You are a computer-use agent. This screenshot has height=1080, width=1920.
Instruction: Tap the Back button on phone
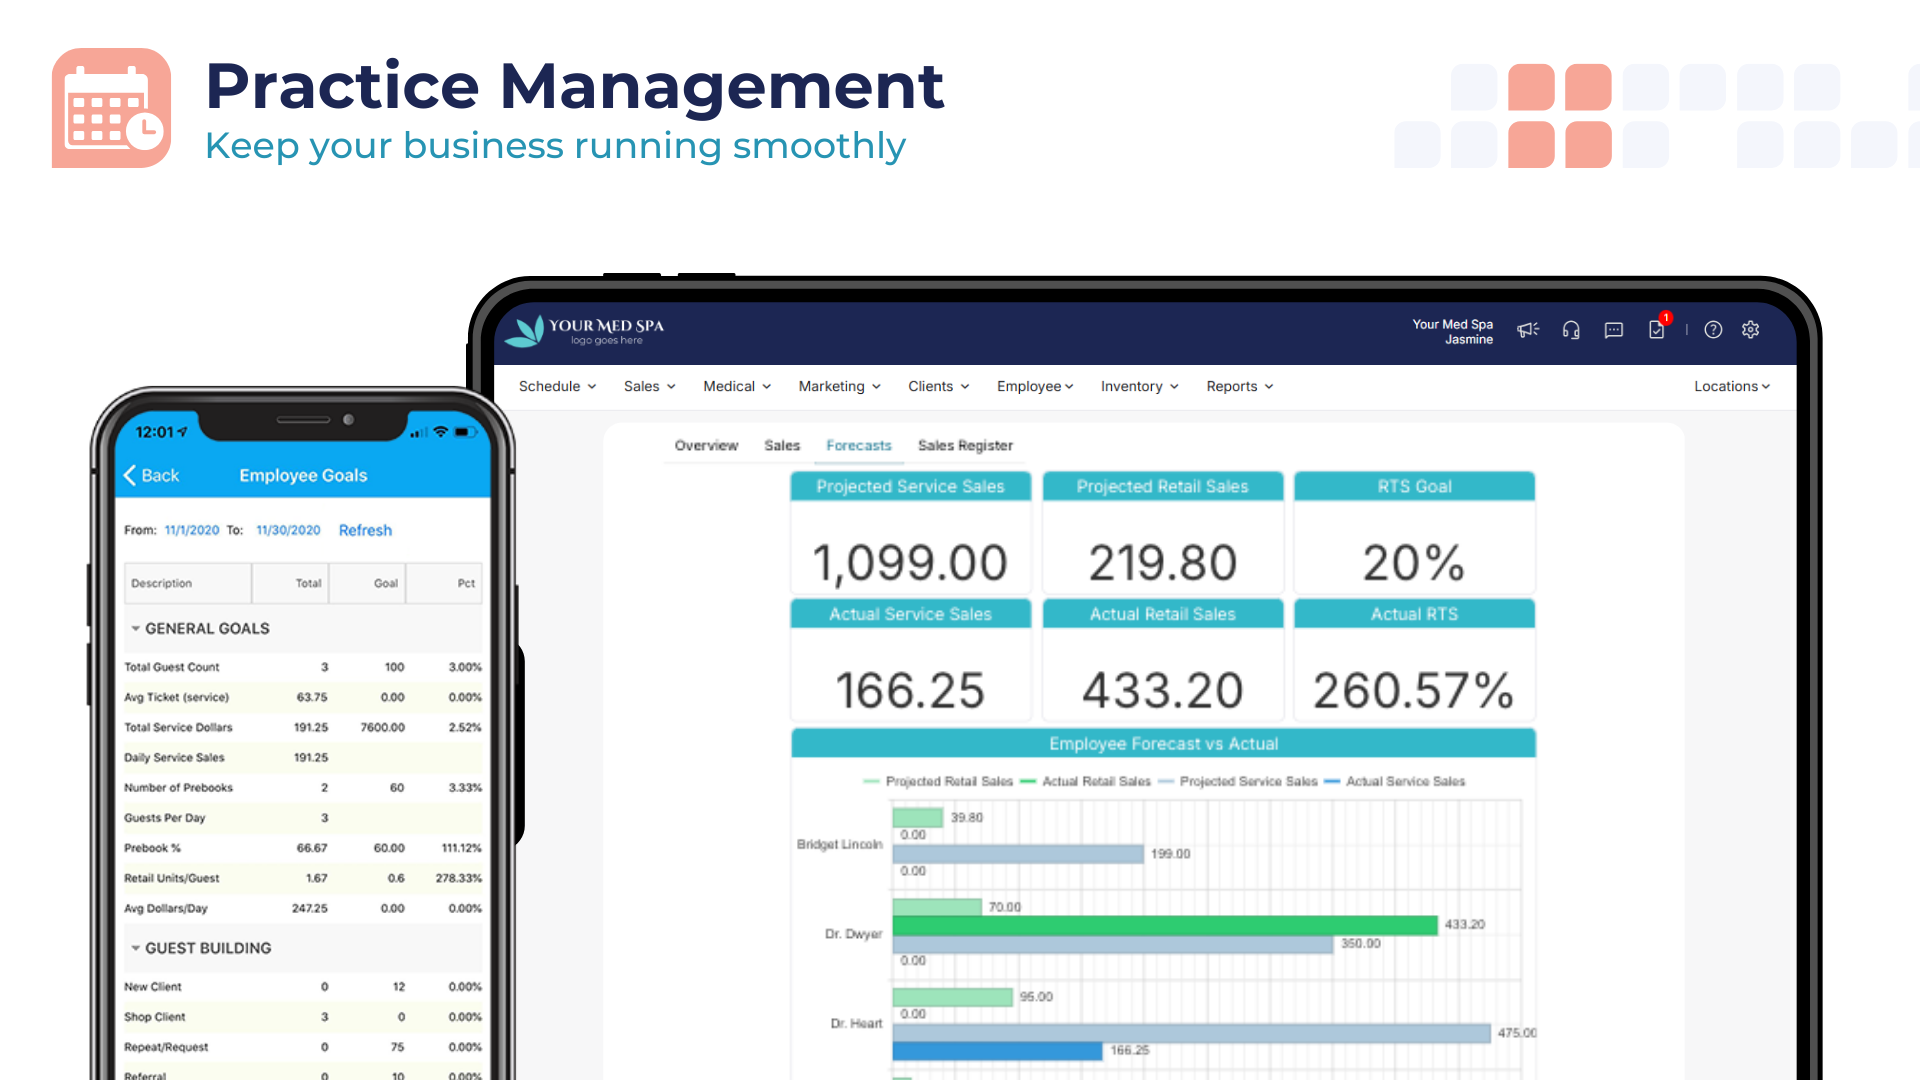tap(152, 475)
